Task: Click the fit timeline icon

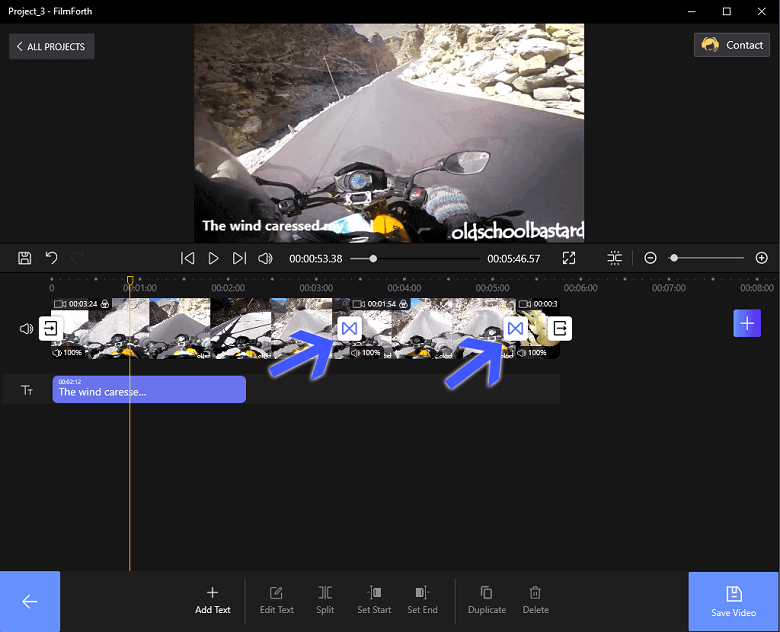Action: click(x=614, y=258)
